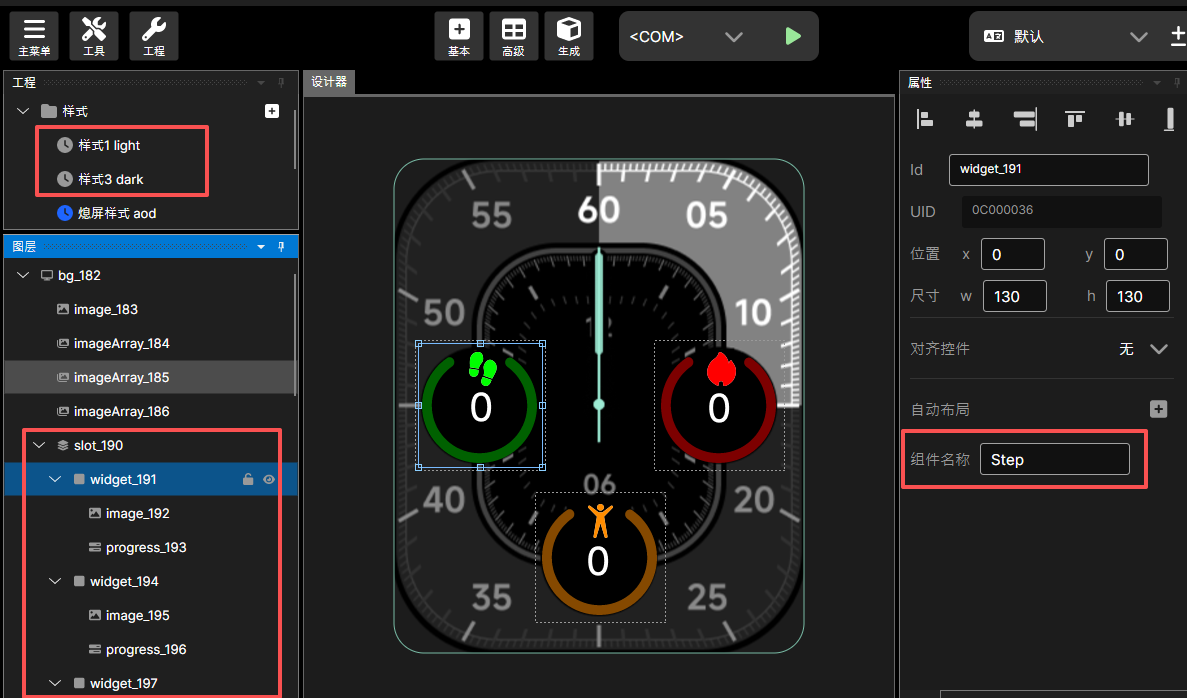Select 样式3 dark style
Image resolution: width=1187 pixels, height=698 pixels.
coord(111,179)
